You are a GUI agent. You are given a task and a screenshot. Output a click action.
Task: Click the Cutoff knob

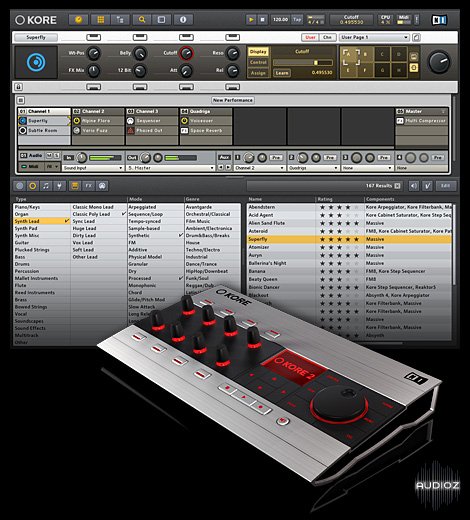click(x=186, y=53)
